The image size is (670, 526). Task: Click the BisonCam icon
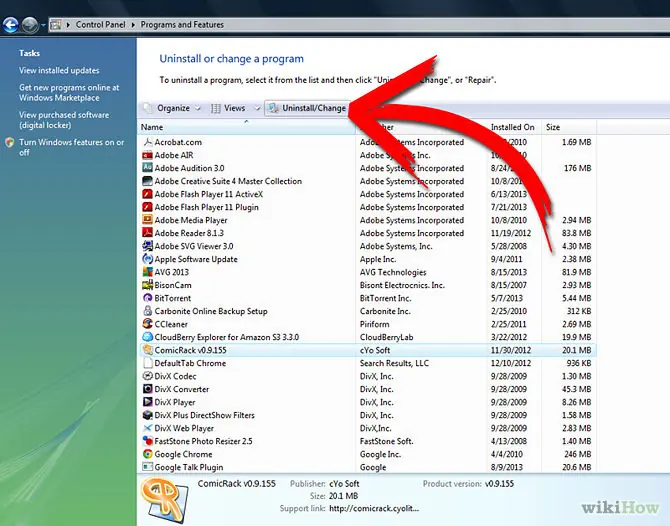(147, 285)
